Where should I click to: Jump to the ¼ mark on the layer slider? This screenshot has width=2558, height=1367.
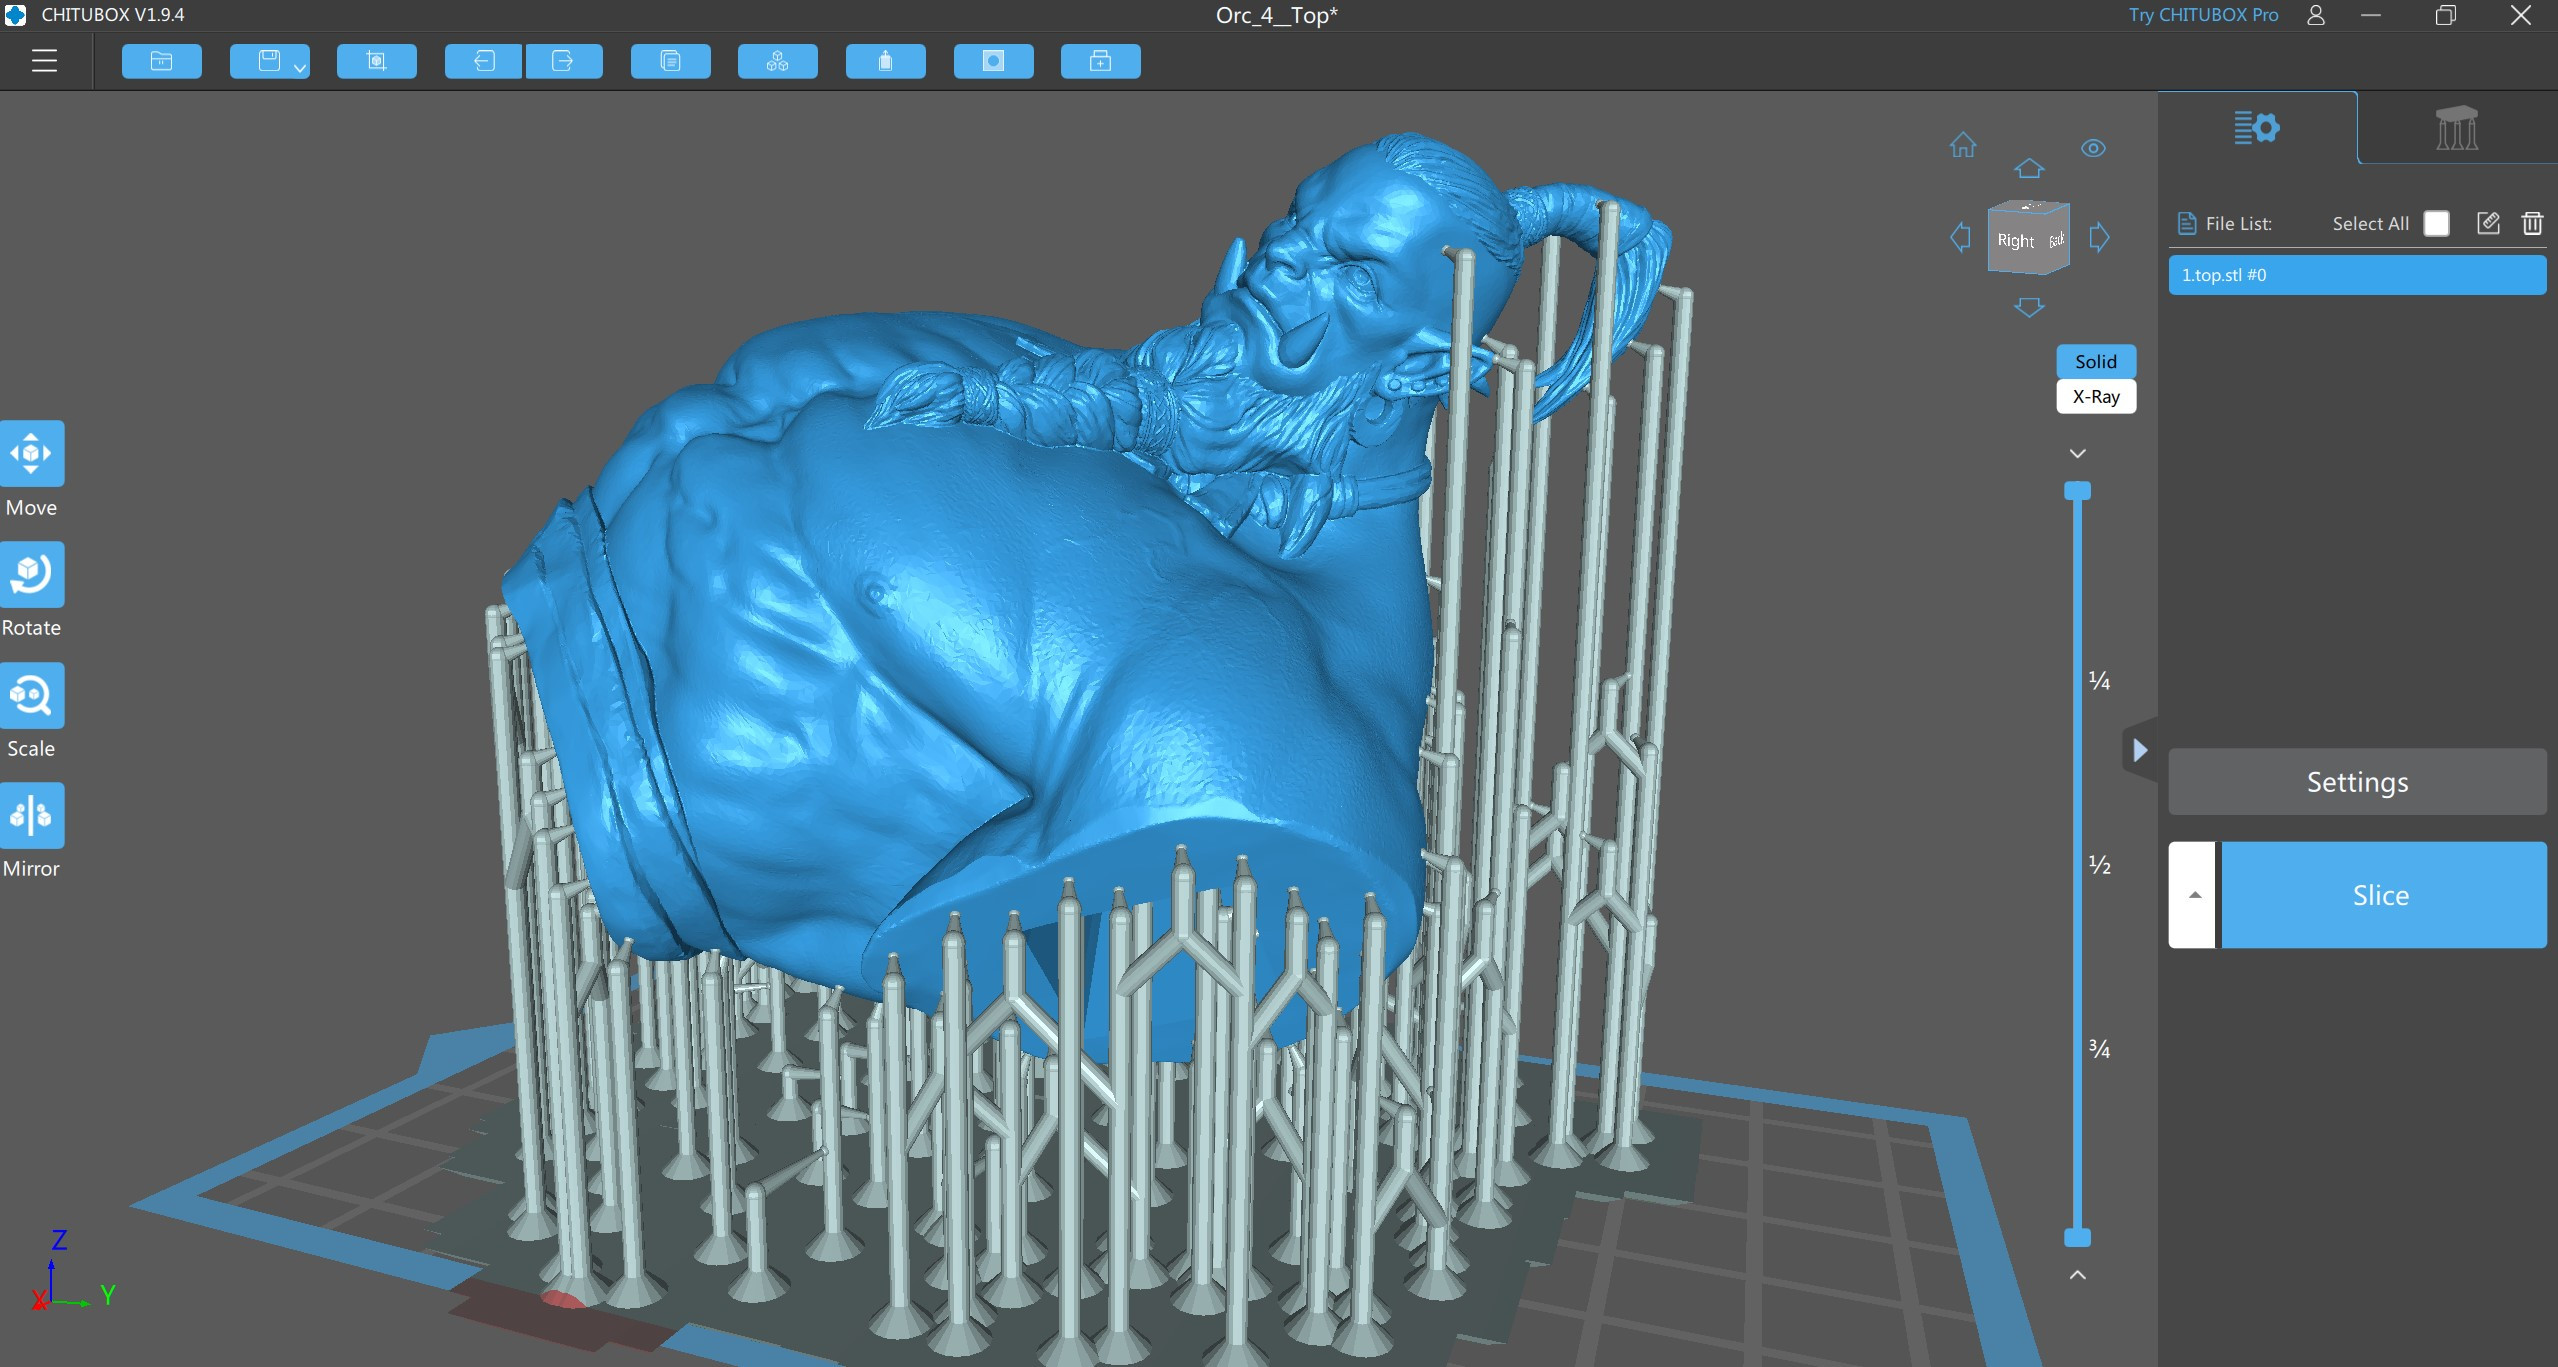pos(2099,681)
